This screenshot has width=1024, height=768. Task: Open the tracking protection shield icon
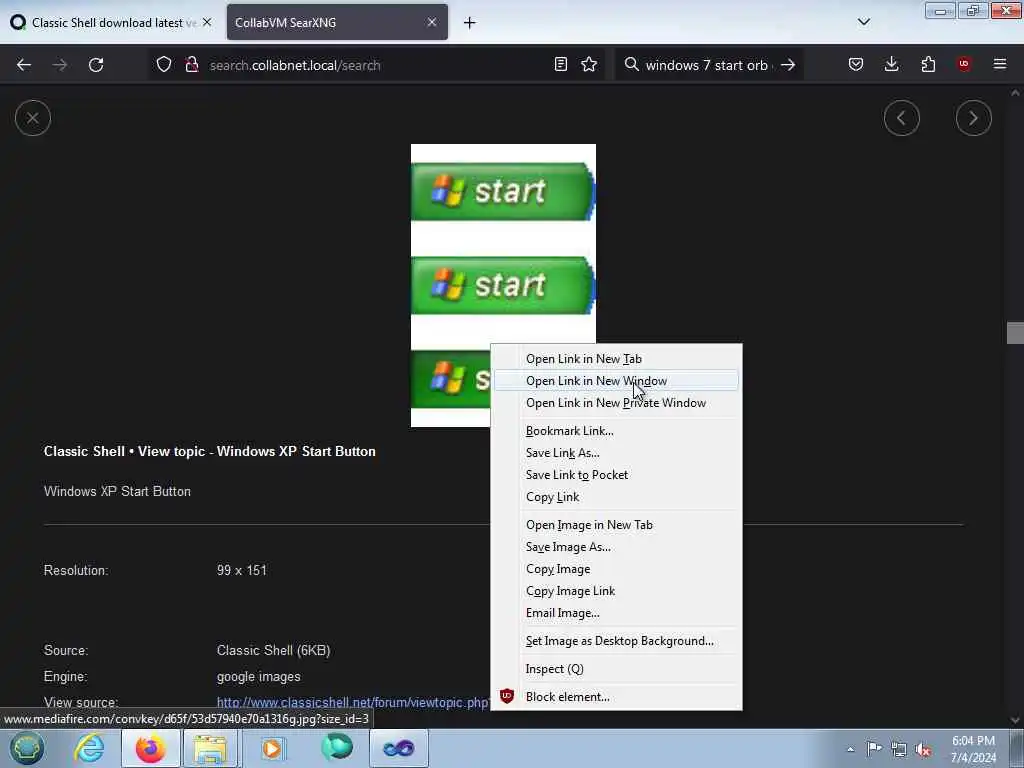164,65
